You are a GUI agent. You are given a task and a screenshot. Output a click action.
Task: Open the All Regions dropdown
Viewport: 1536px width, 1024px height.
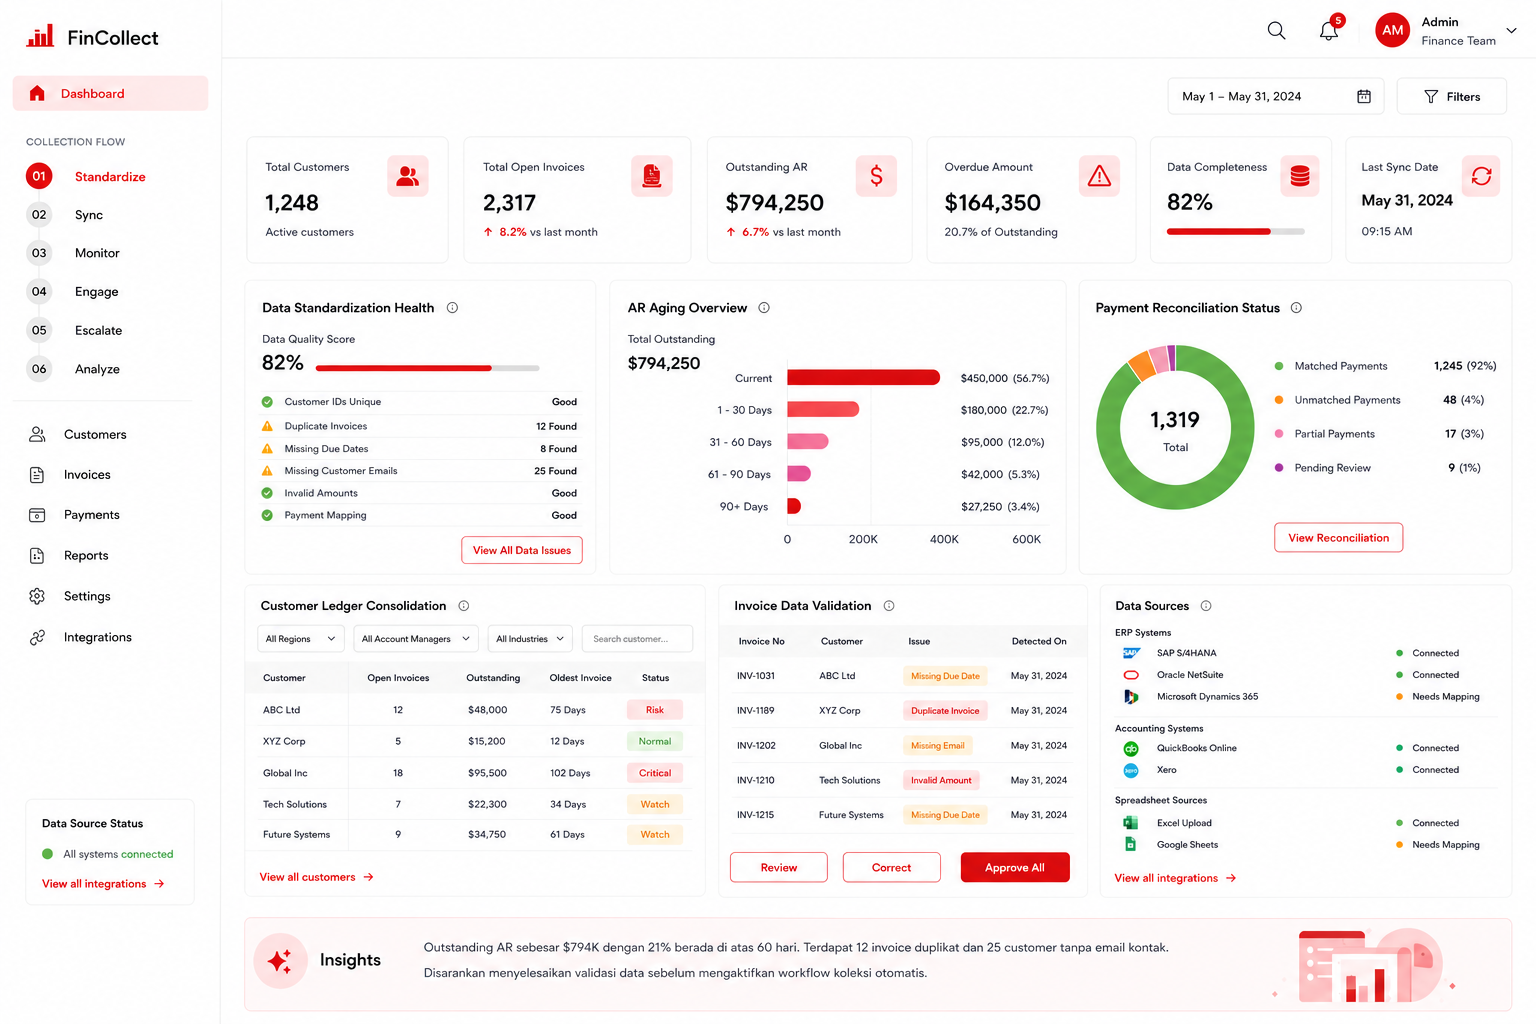point(301,639)
